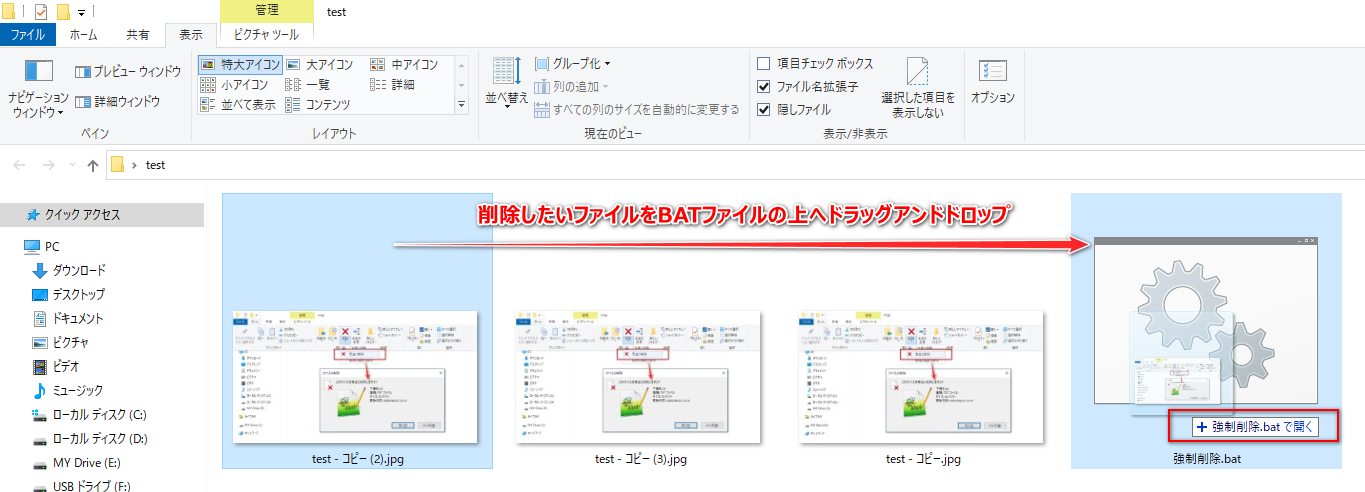Switch to the ホーム ribbon tab

click(84, 34)
